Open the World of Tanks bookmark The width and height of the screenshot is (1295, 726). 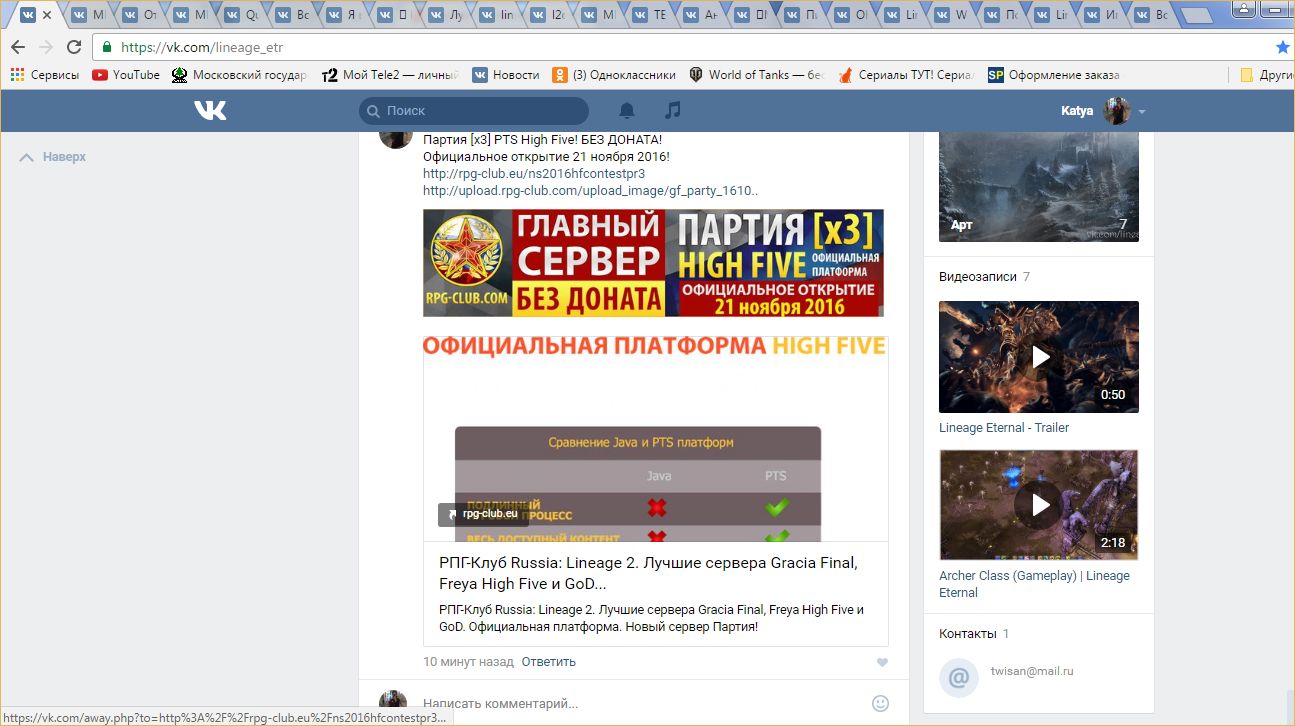pyautogui.click(x=757, y=75)
